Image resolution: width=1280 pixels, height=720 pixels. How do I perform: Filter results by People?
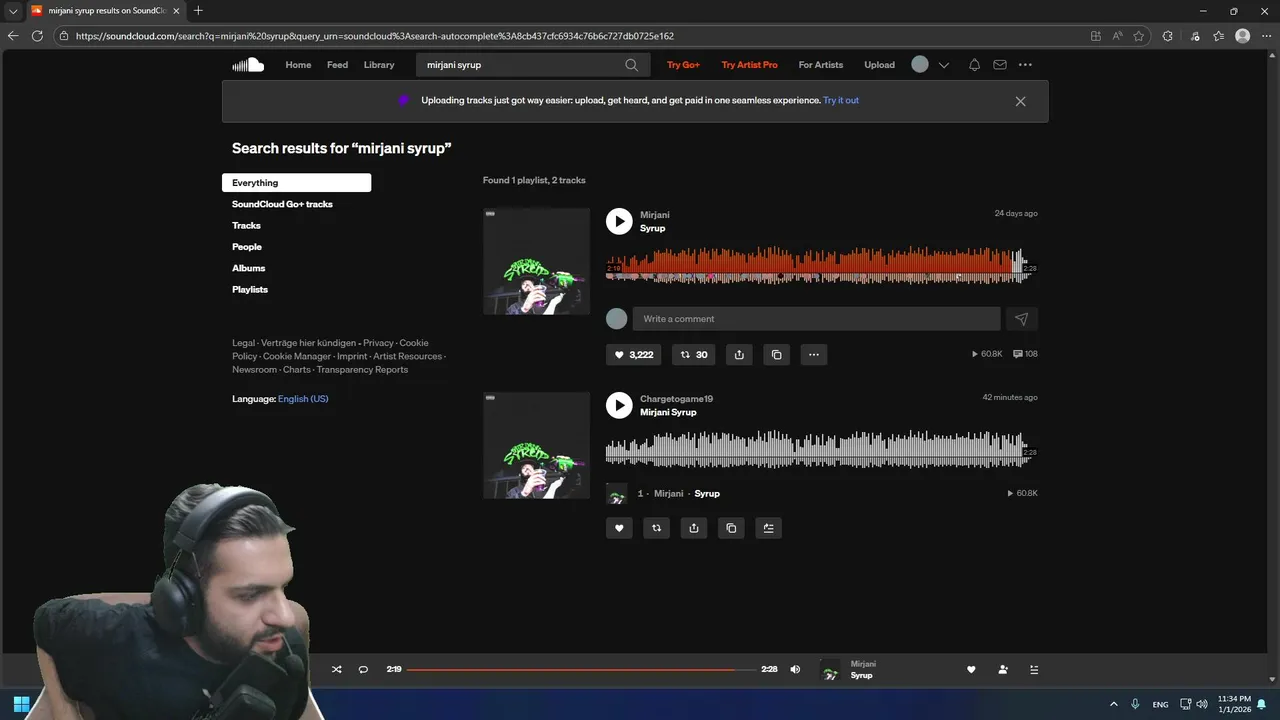click(x=247, y=247)
